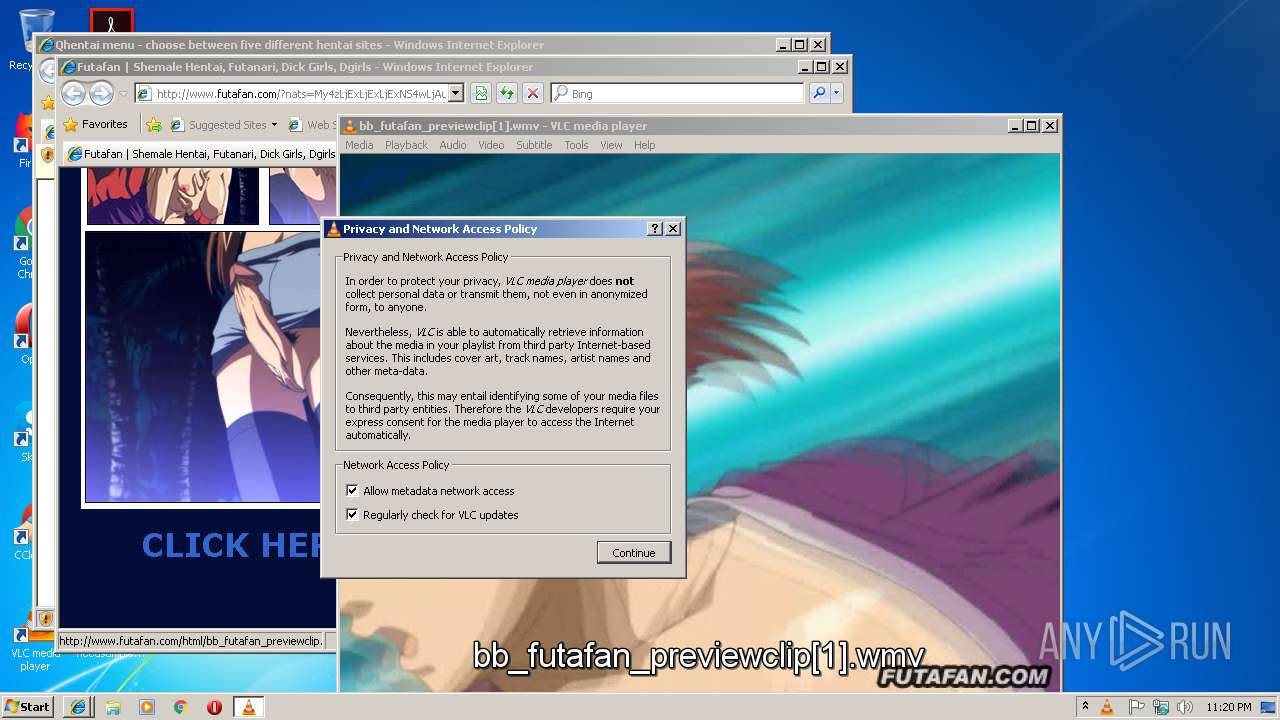Viewport: 1280px width, 720px height.
Task: Open the Favorites star button
Action: click(95, 125)
